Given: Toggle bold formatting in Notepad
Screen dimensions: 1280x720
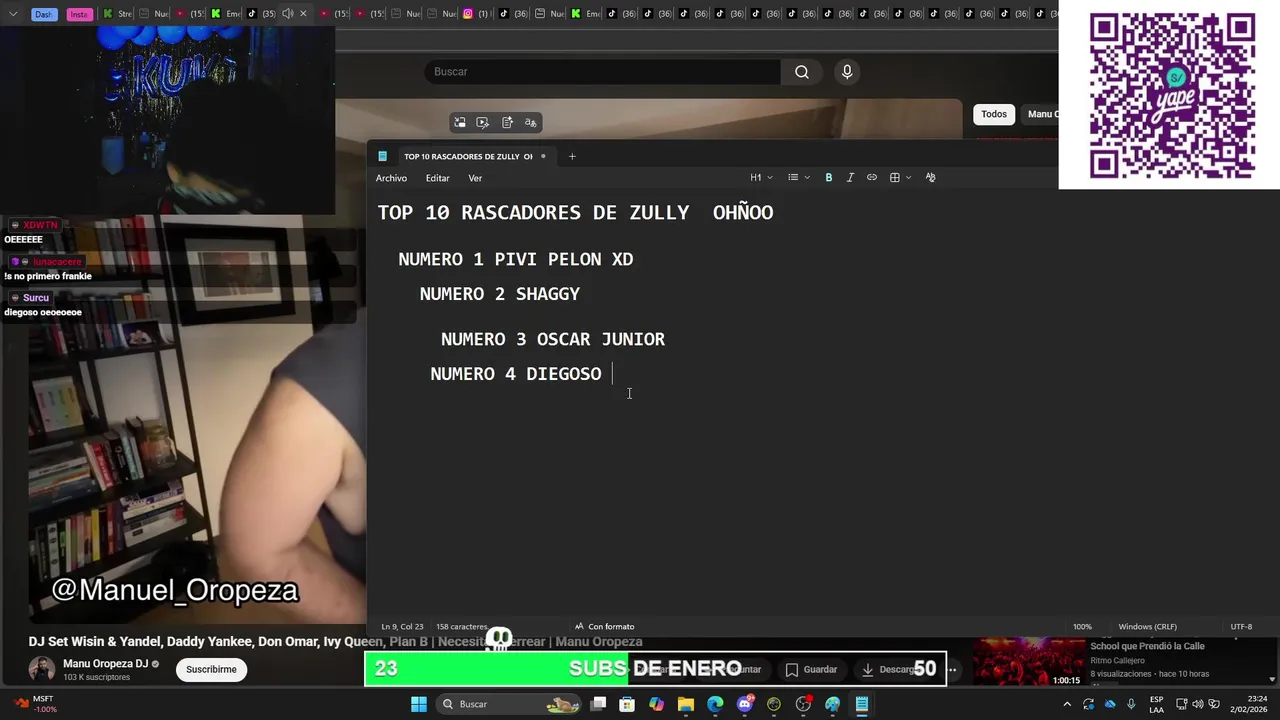Looking at the screenshot, I should tap(828, 177).
